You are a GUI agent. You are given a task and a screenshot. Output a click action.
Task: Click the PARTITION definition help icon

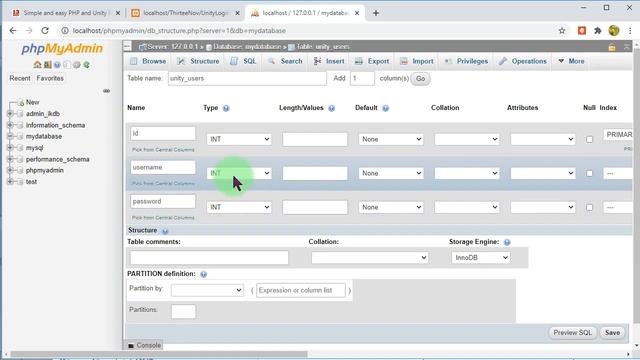203,274
